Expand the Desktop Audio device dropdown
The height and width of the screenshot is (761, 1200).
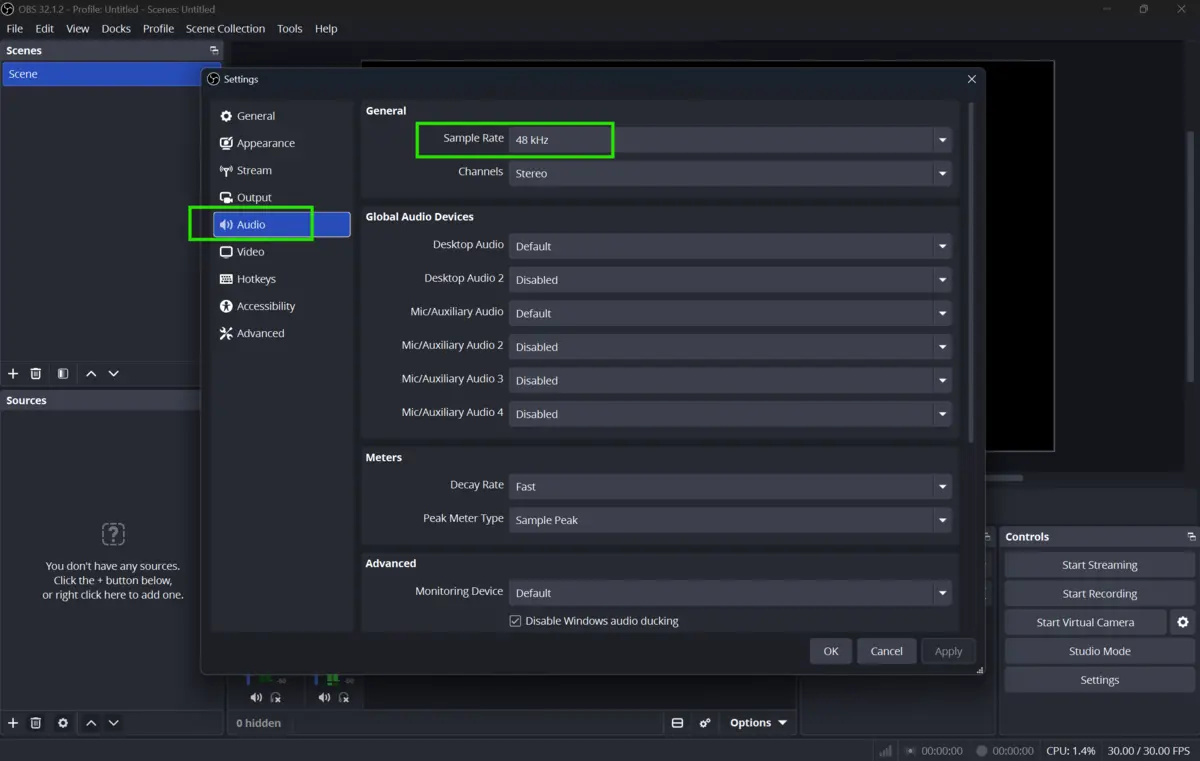[x=730, y=246]
